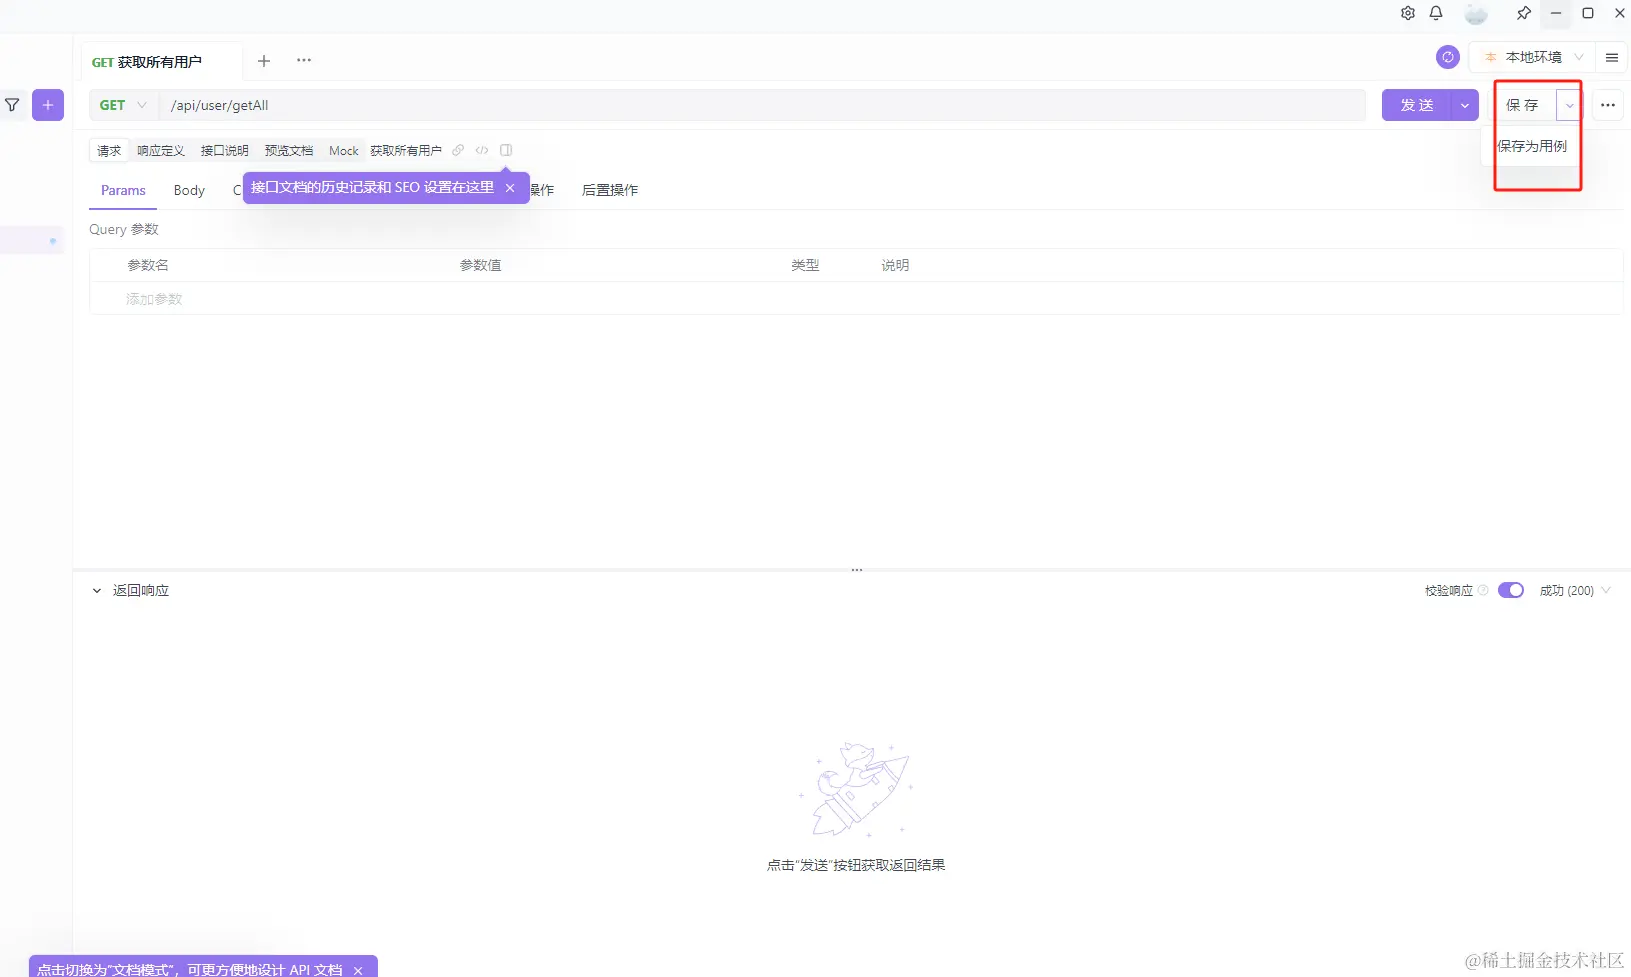This screenshot has height=977, width=1631.
Task: Select the Body tab
Action: point(189,190)
